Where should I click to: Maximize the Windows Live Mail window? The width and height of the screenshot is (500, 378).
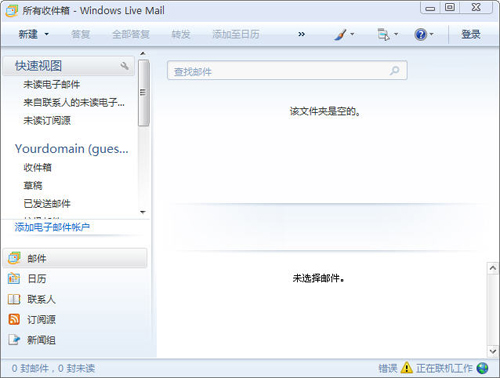(450, 8)
